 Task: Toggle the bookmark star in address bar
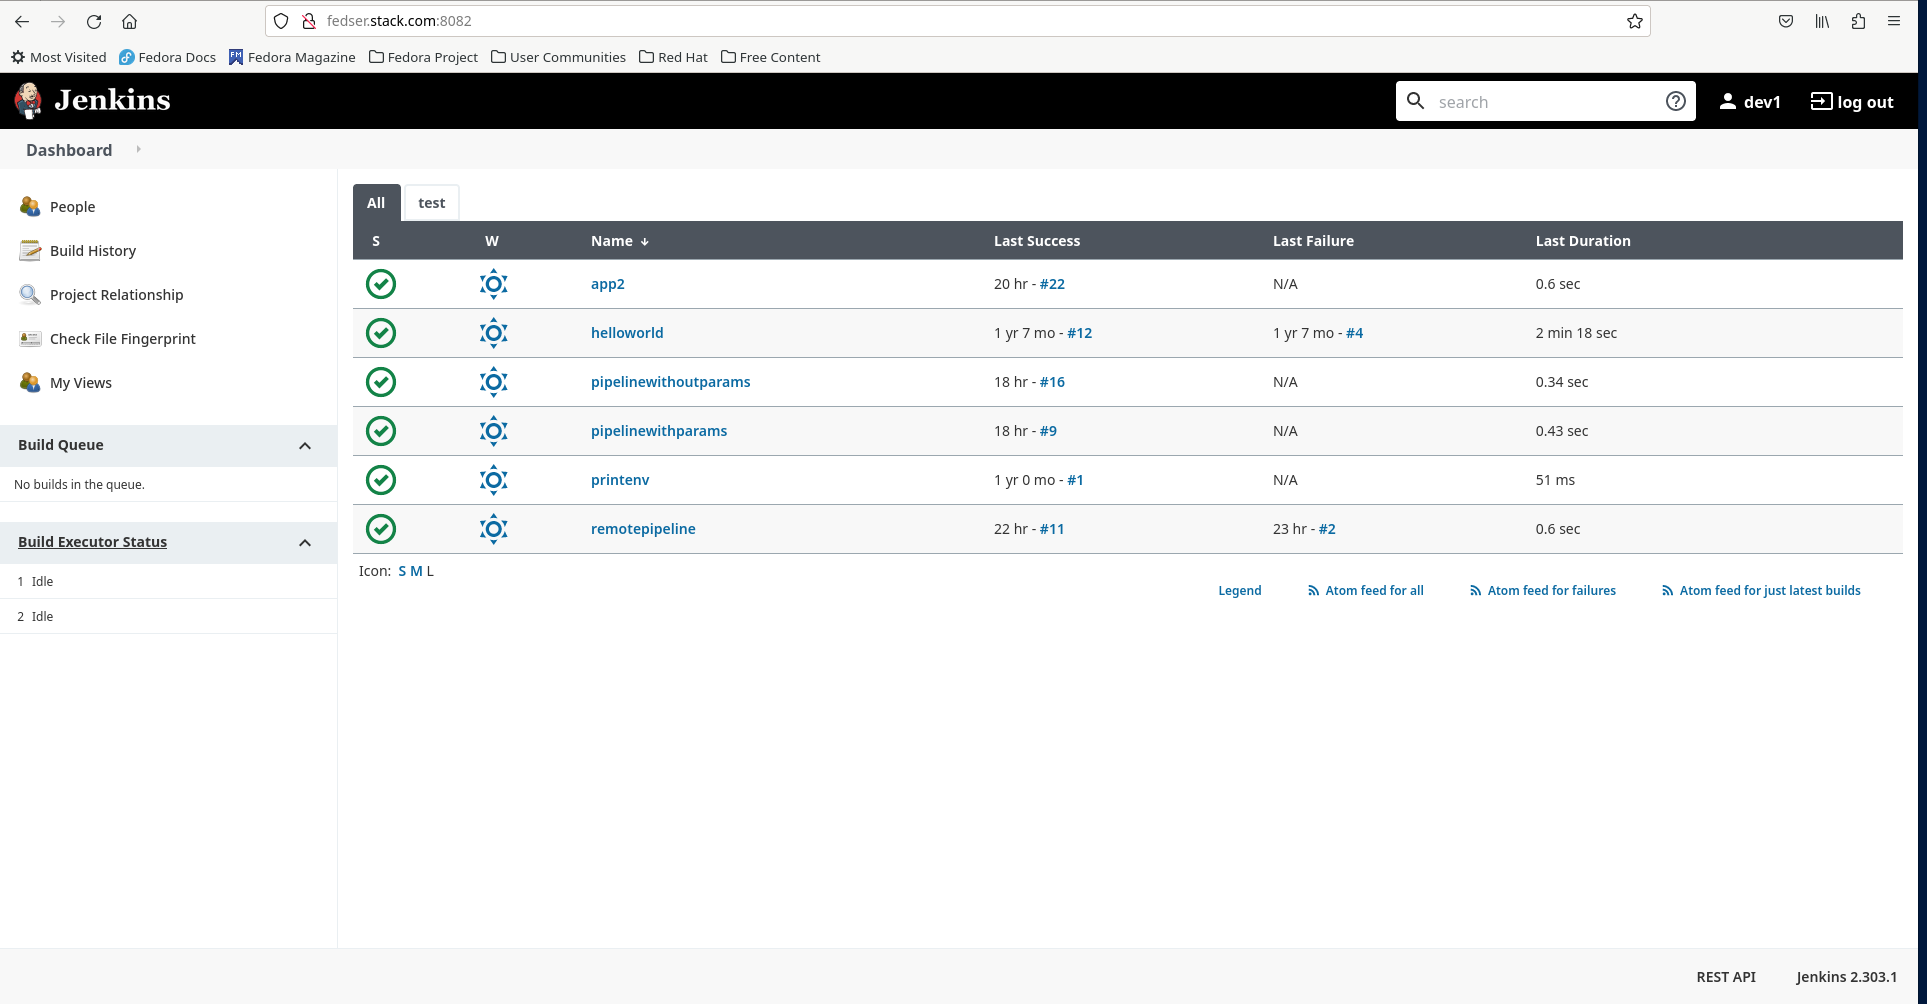pyautogui.click(x=1634, y=20)
